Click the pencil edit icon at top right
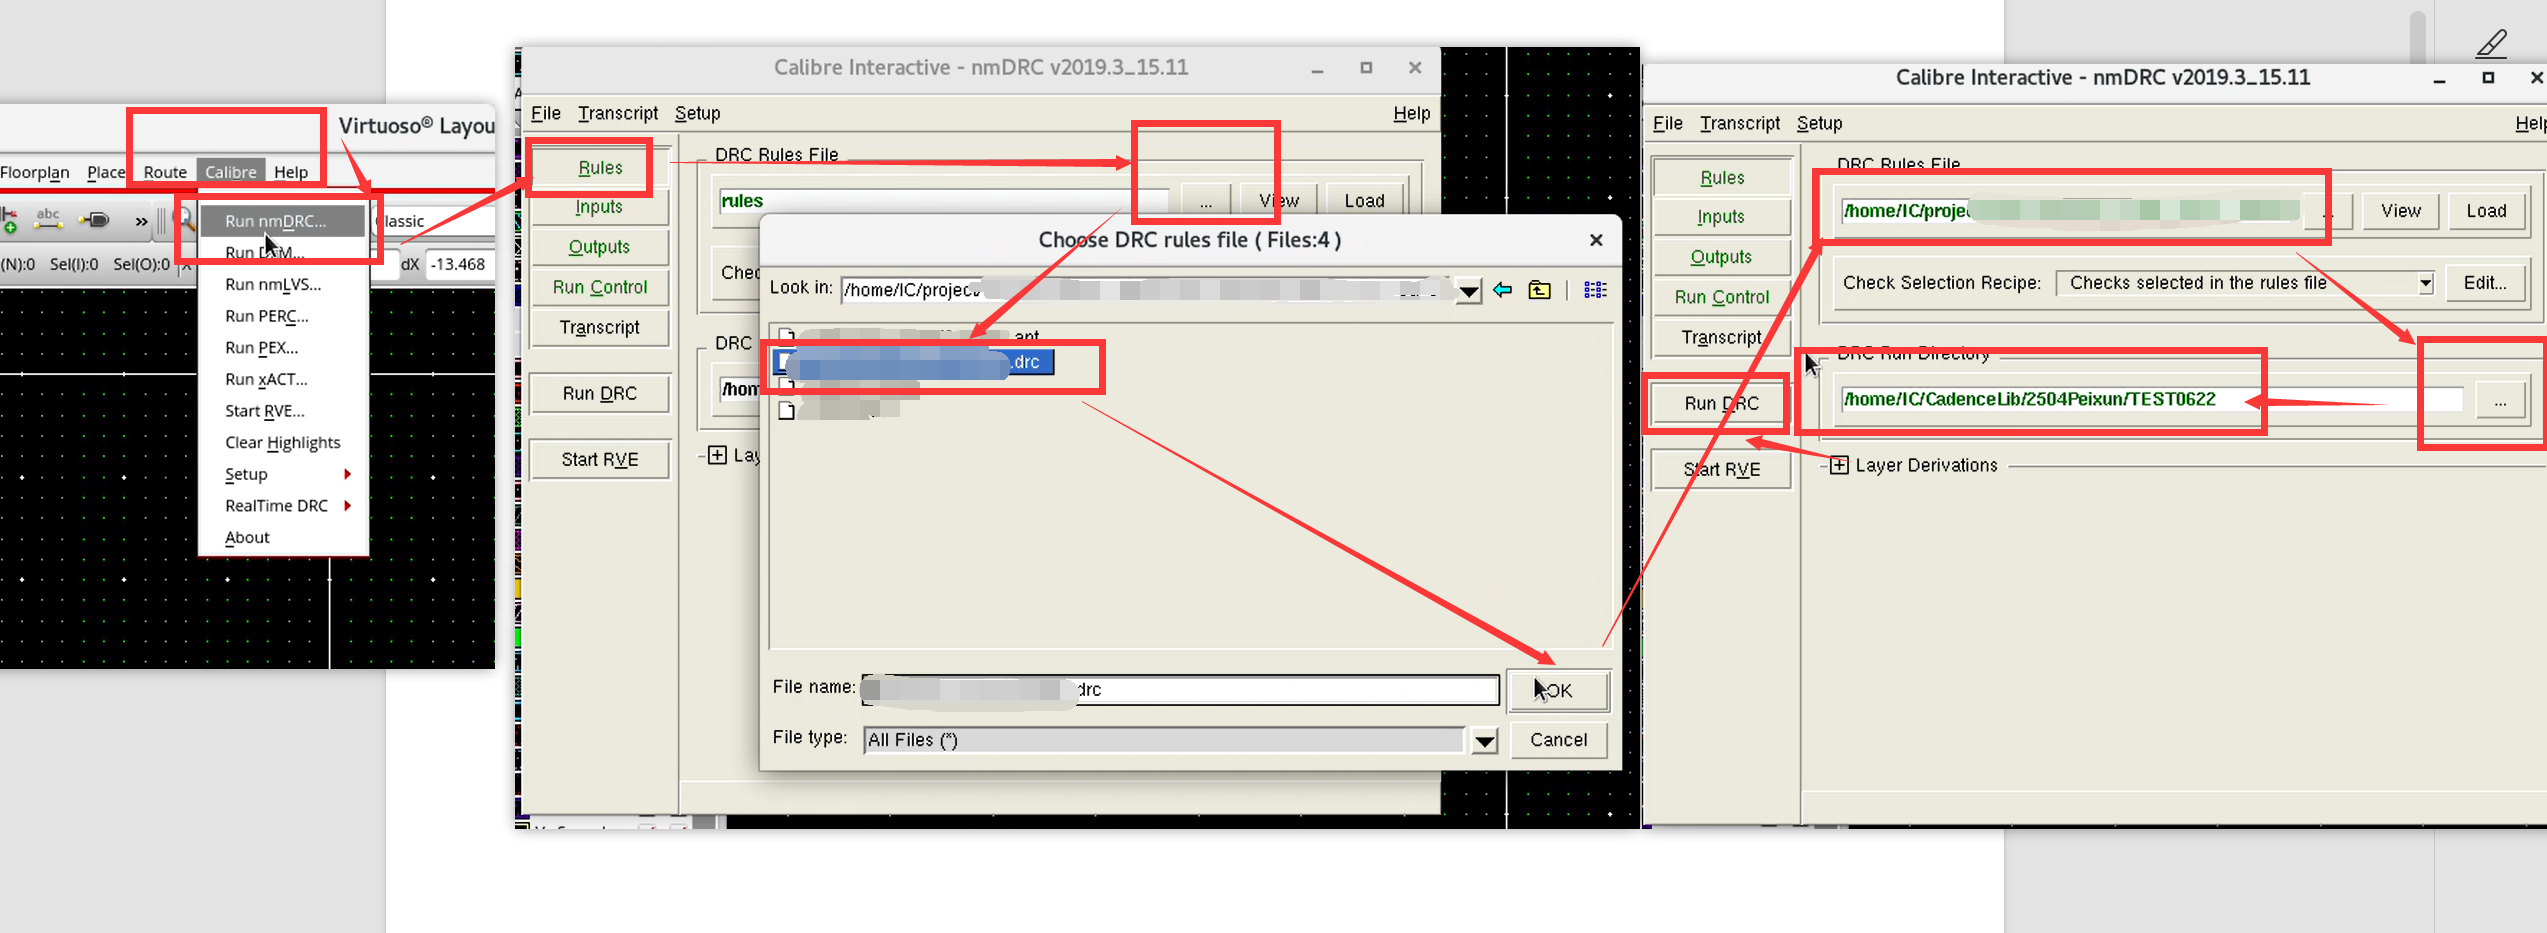 click(x=2490, y=44)
